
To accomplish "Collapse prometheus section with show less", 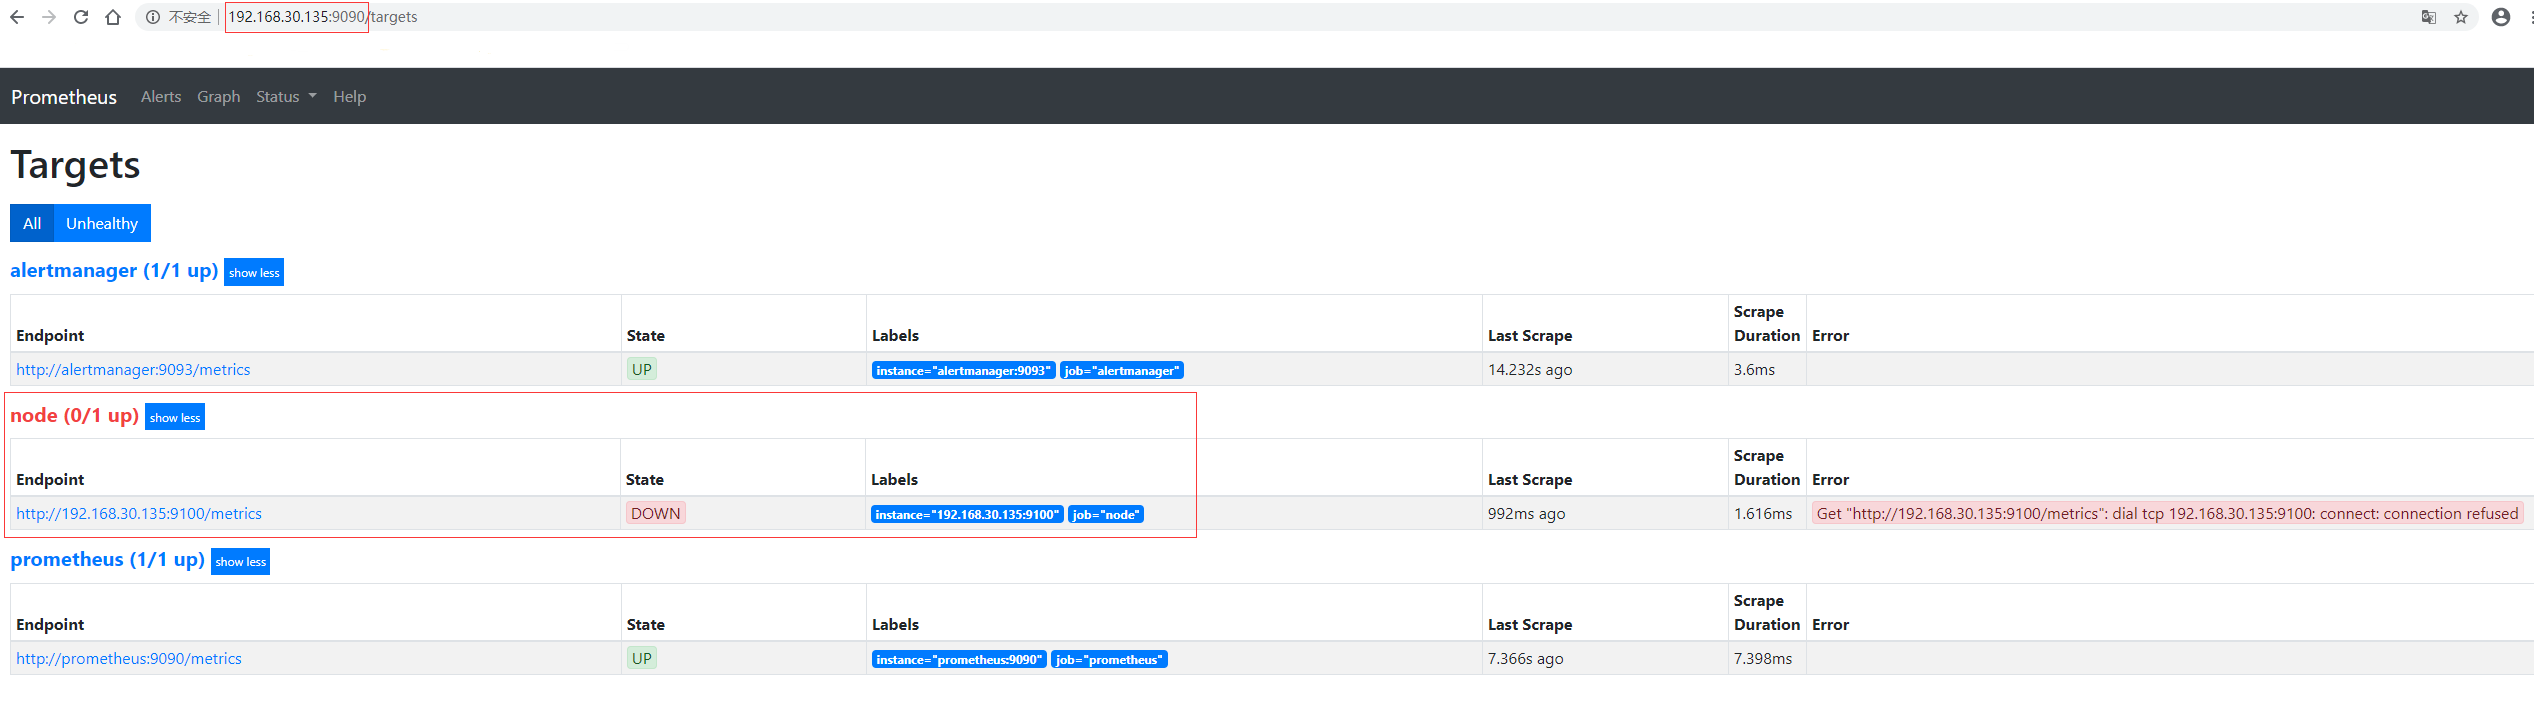I will click(x=241, y=561).
